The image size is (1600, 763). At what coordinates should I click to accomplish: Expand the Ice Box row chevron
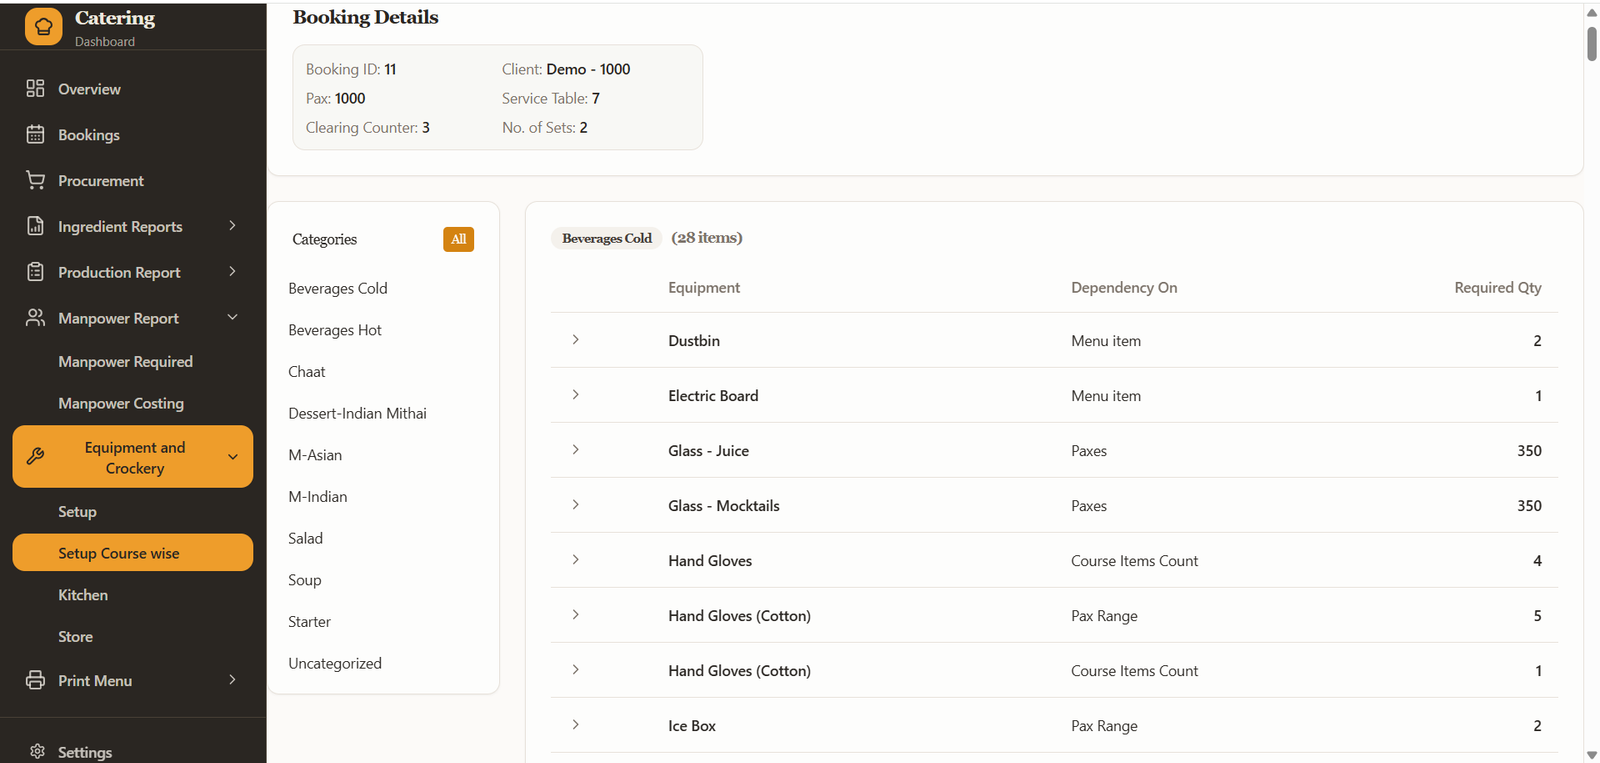click(576, 725)
